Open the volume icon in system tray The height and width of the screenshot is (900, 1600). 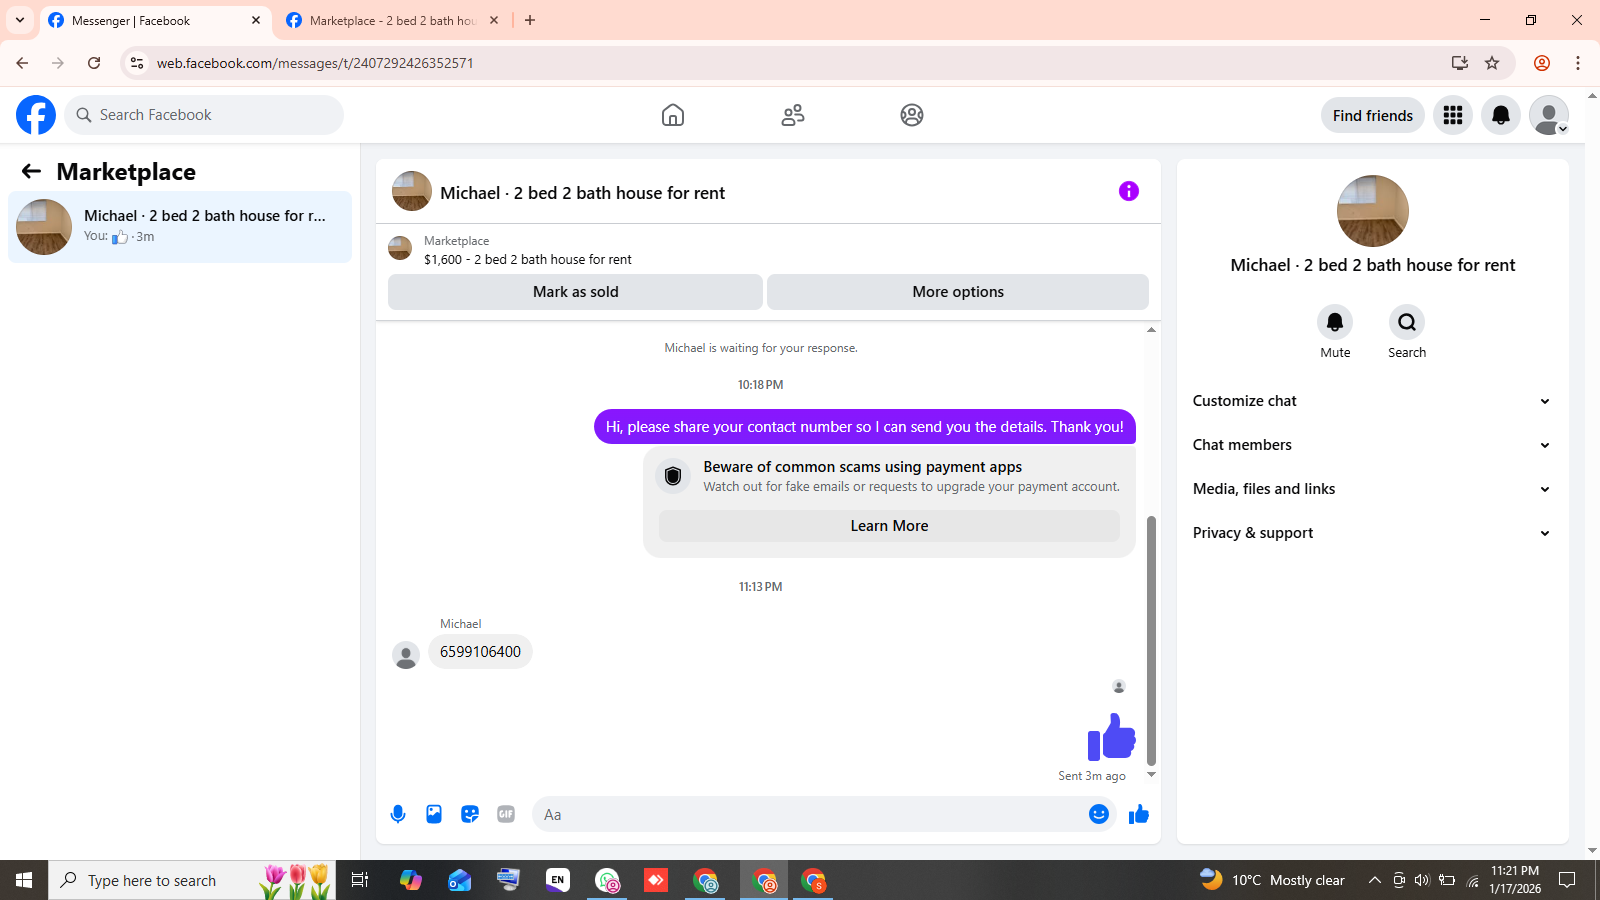click(1422, 880)
